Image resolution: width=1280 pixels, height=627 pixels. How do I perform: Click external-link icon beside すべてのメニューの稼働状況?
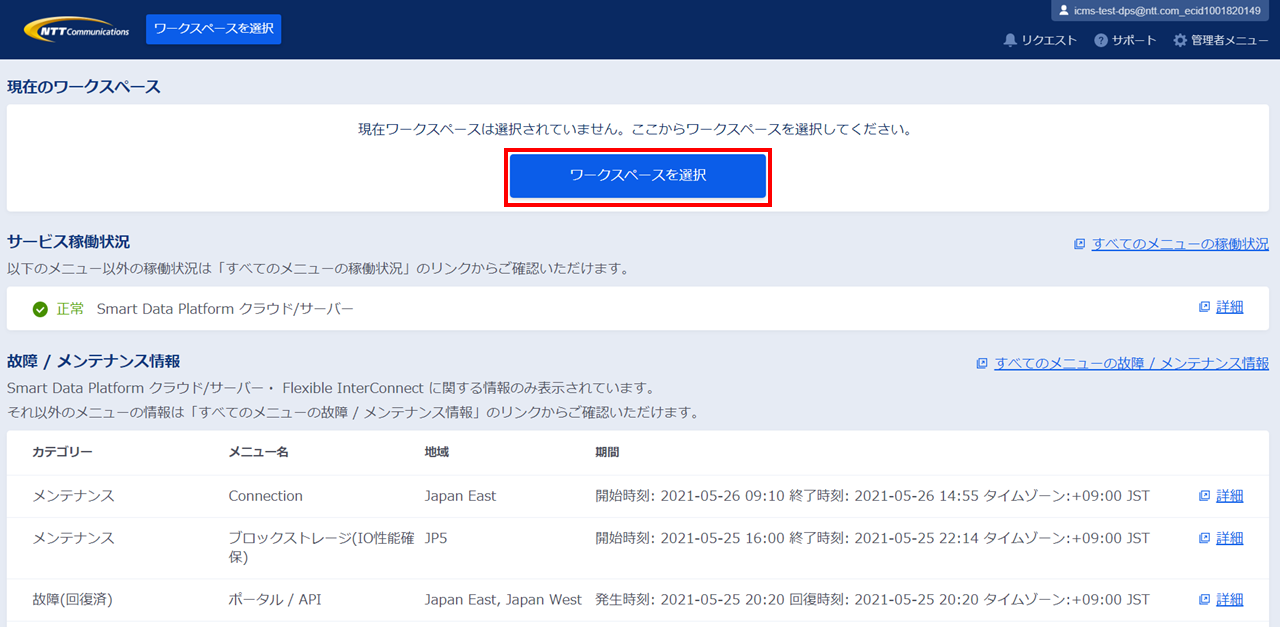click(1080, 244)
